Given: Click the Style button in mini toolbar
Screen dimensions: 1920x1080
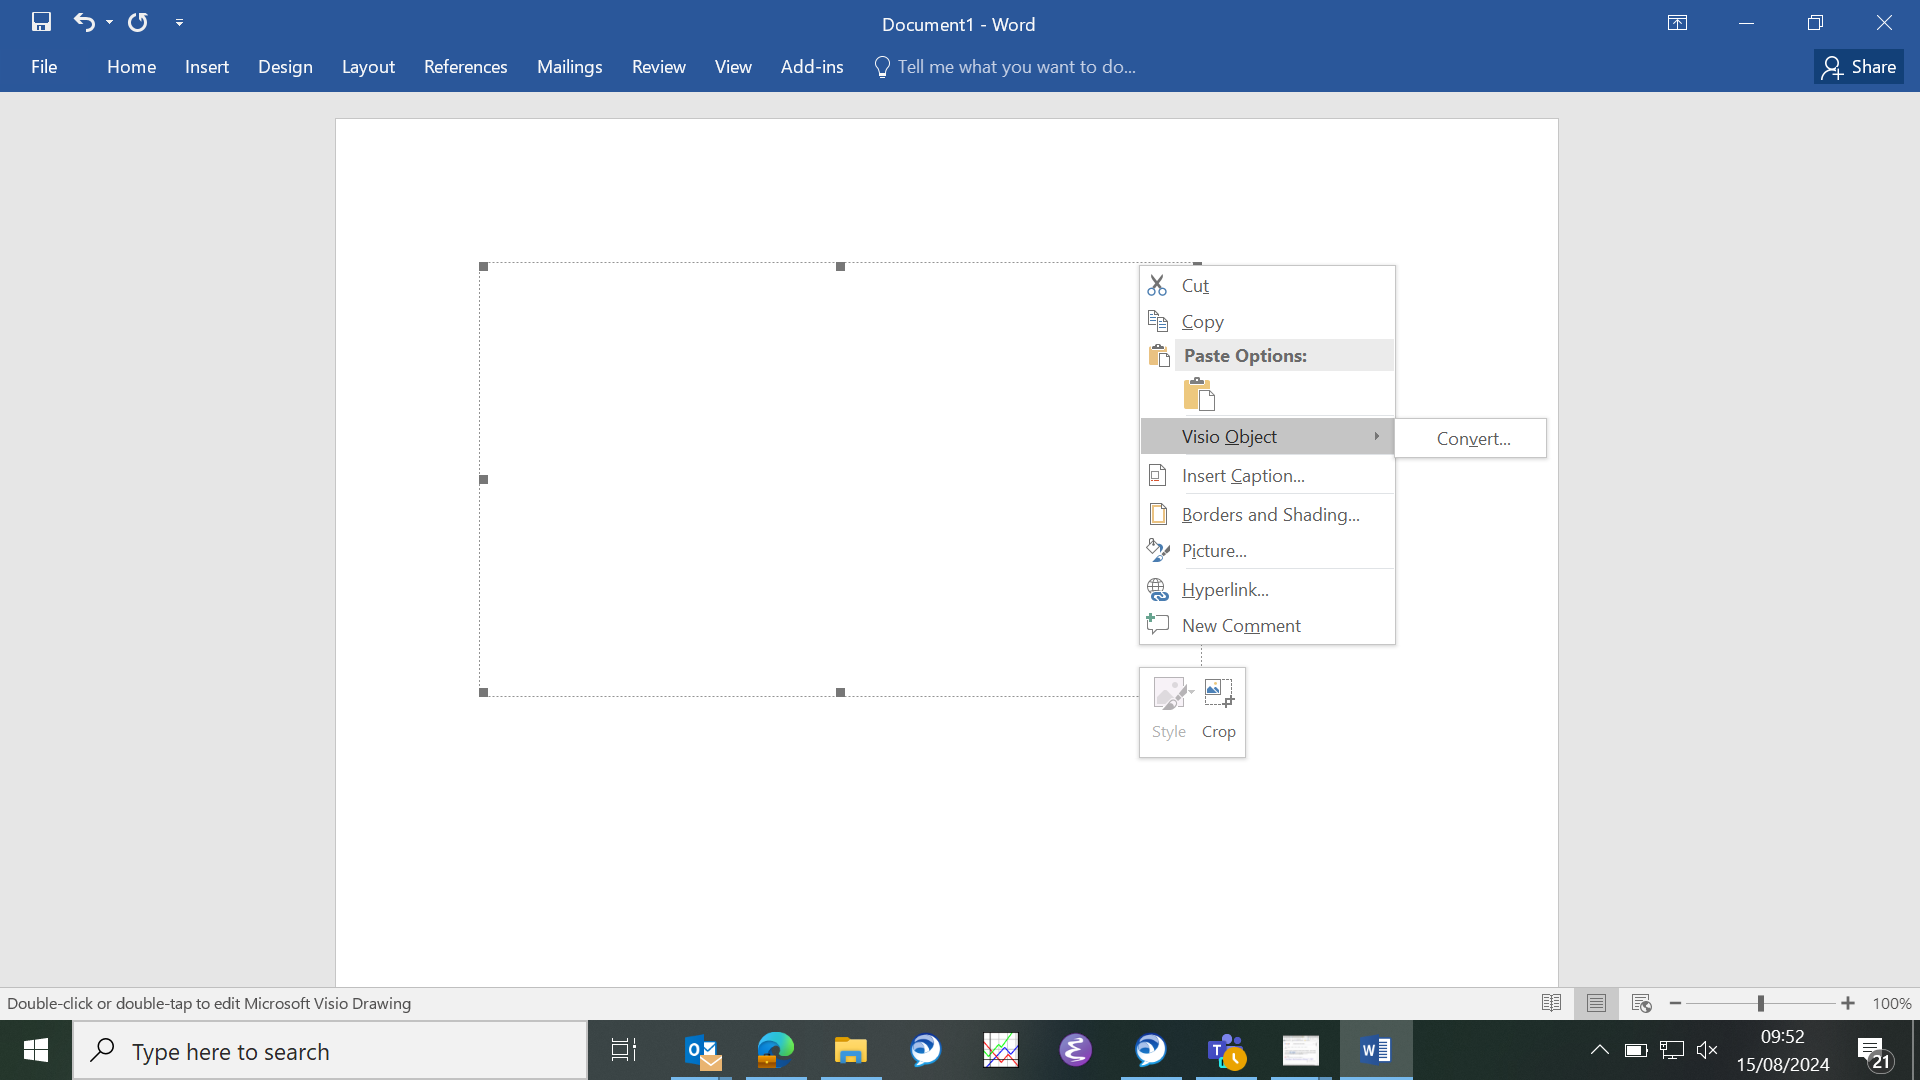Looking at the screenshot, I should 1169,709.
